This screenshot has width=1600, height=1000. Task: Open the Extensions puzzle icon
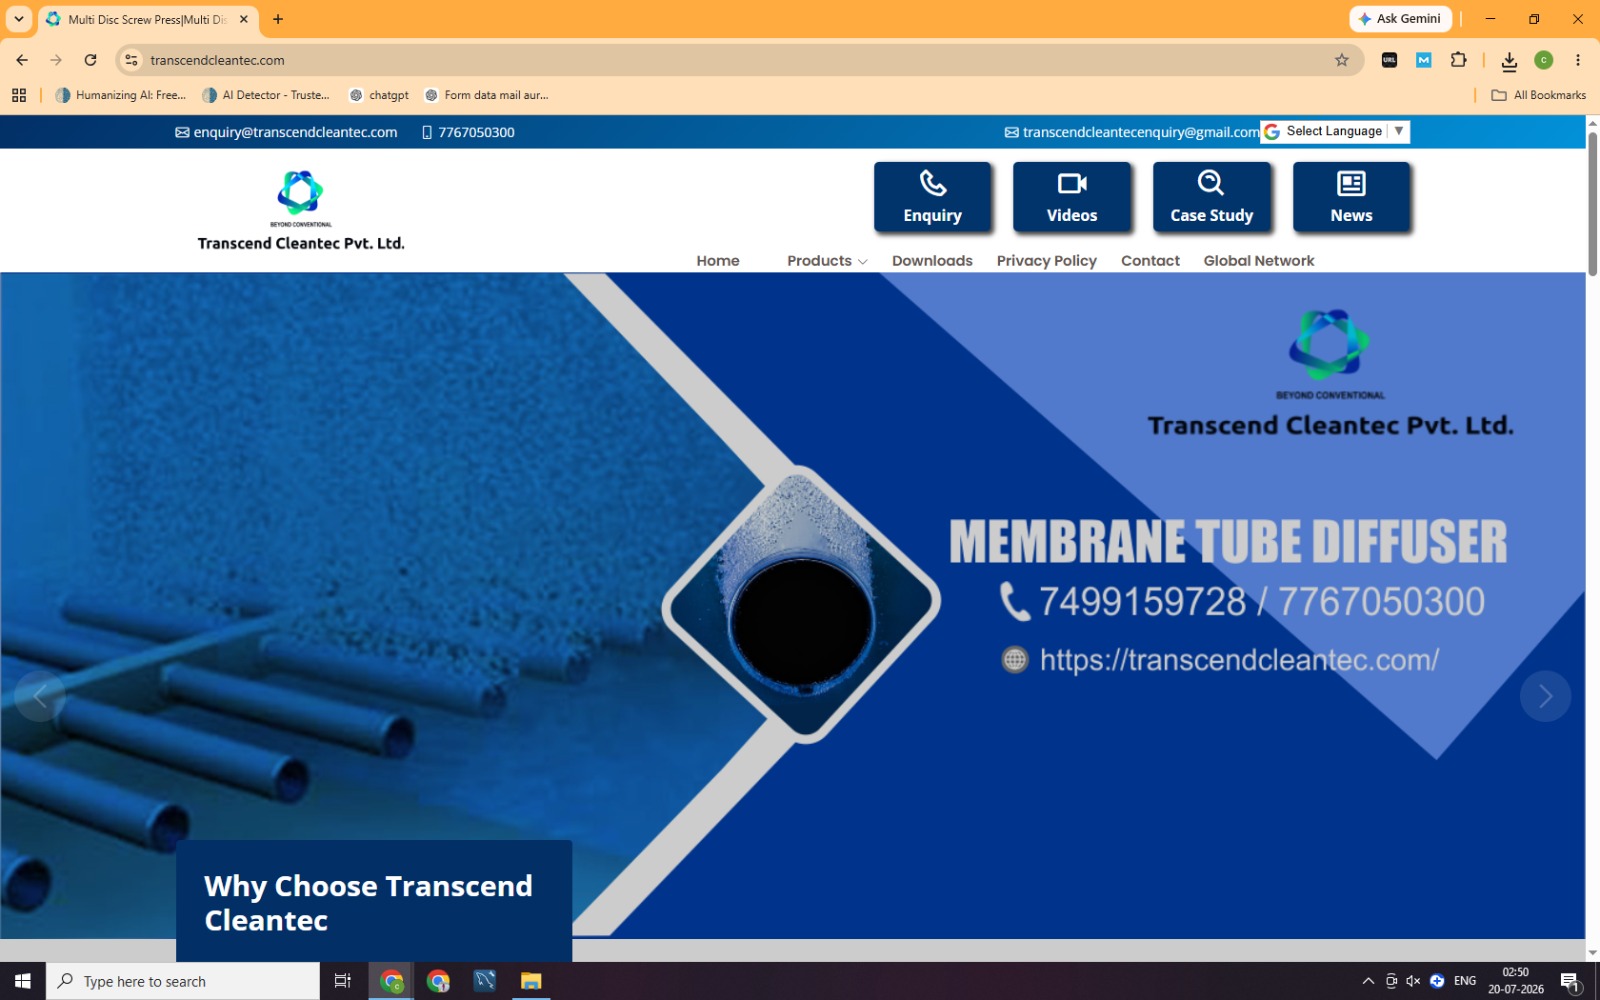pos(1458,60)
